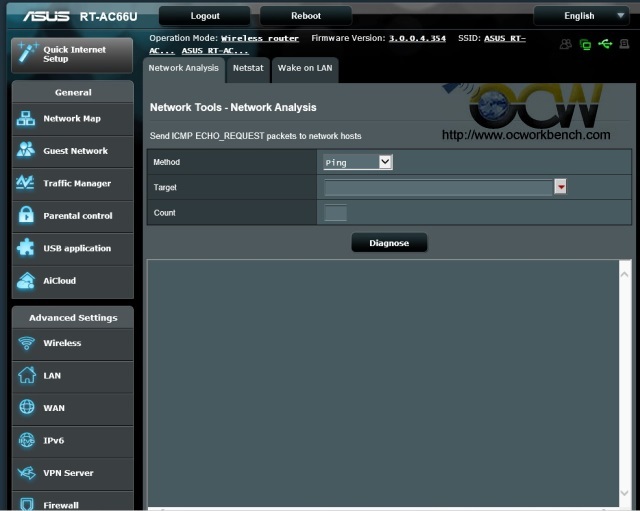This screenshot has width=640, height=511.
Task: Open AiCloud menu label
Action: 60,280
